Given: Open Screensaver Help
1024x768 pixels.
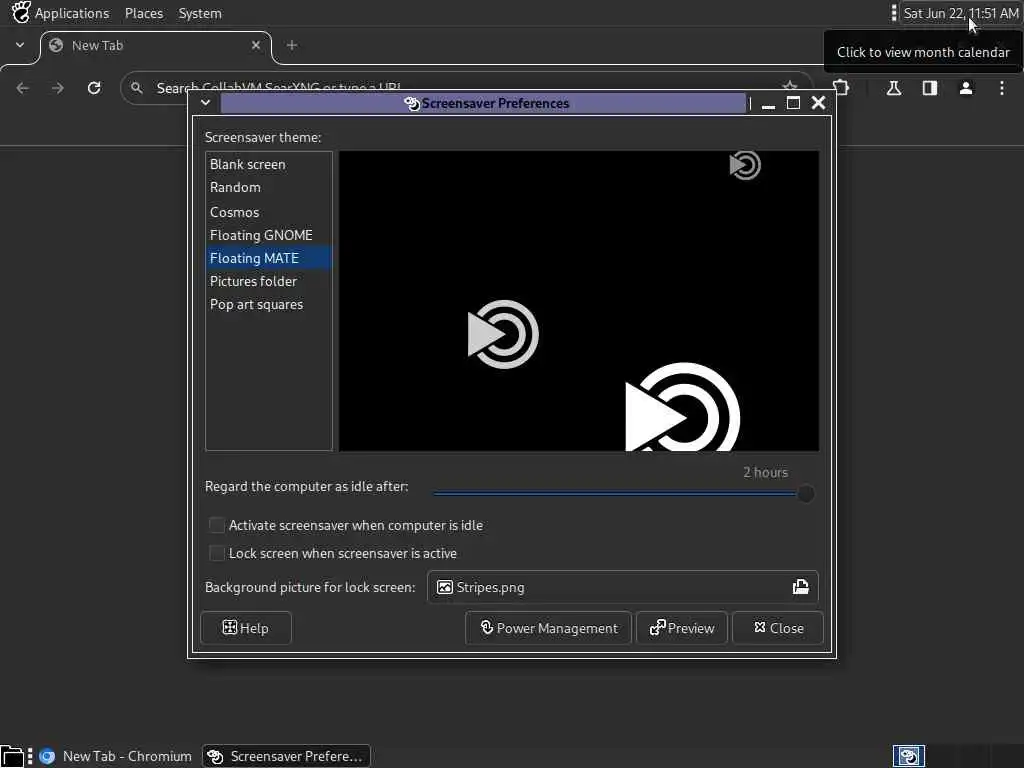Looking at the screenshot, I should tap(246, 628).
